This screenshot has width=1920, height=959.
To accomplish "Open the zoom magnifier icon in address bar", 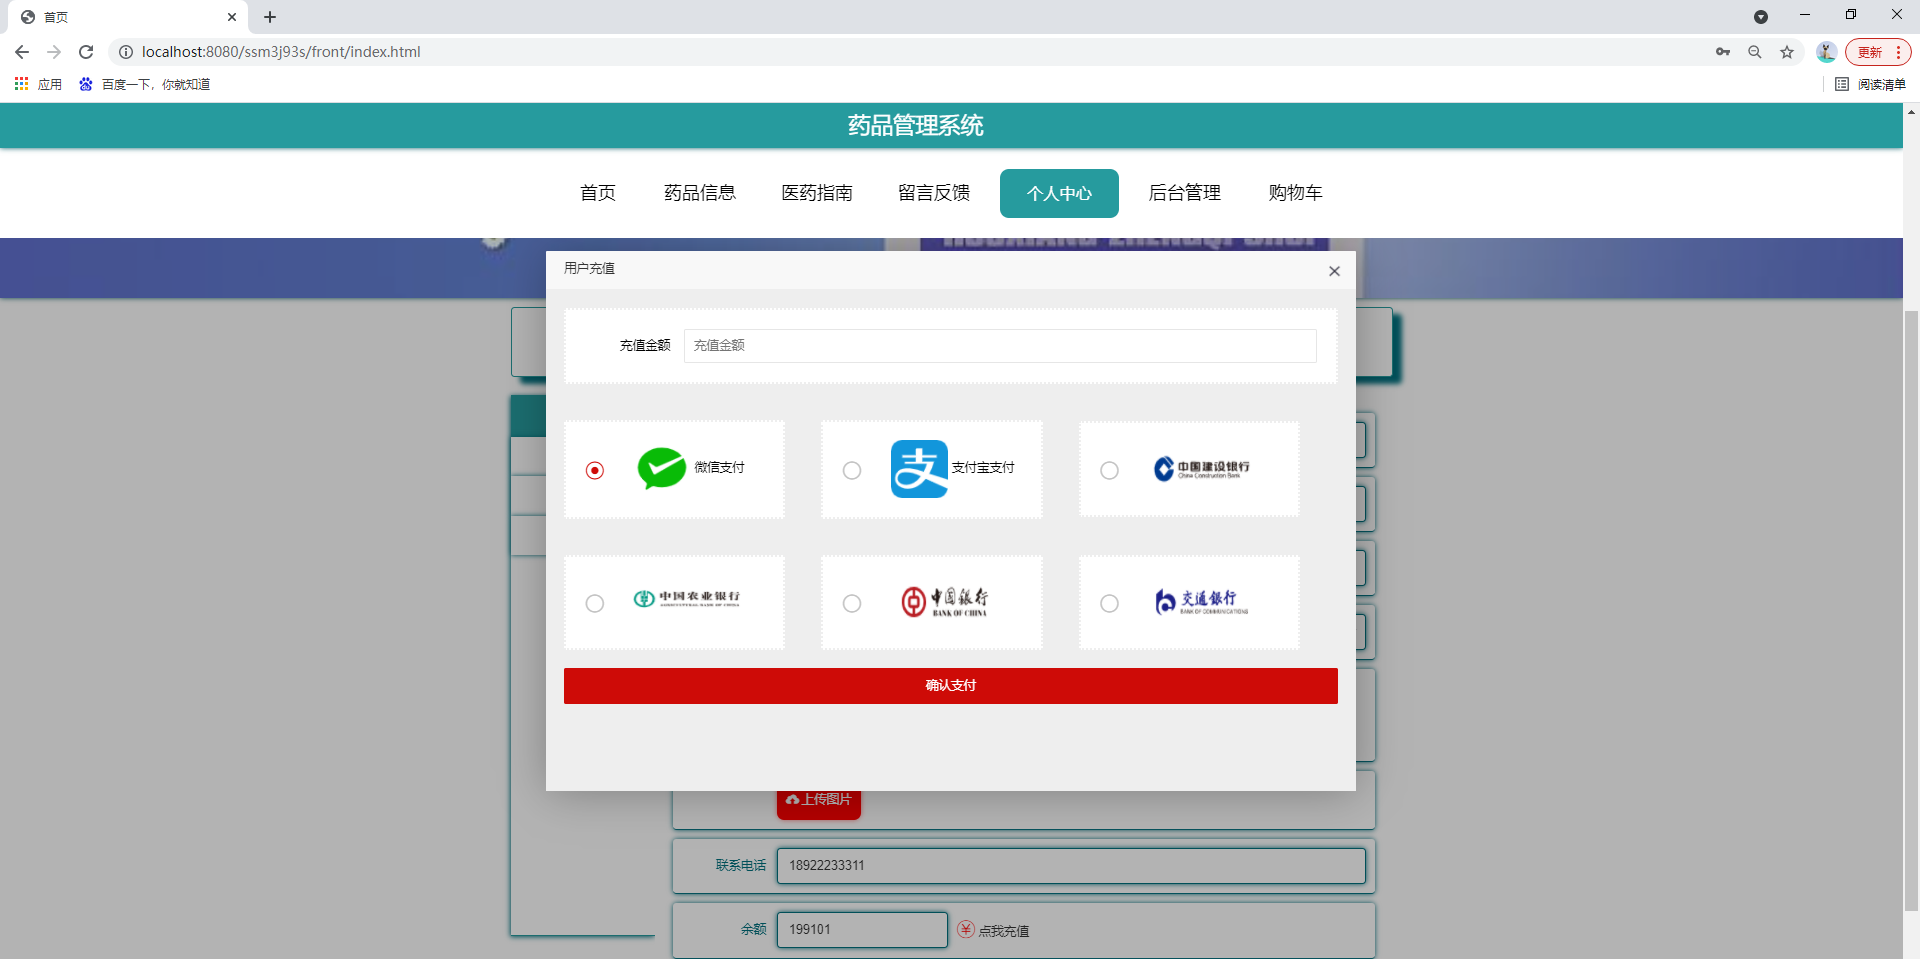I will (x=1755, y=52).
